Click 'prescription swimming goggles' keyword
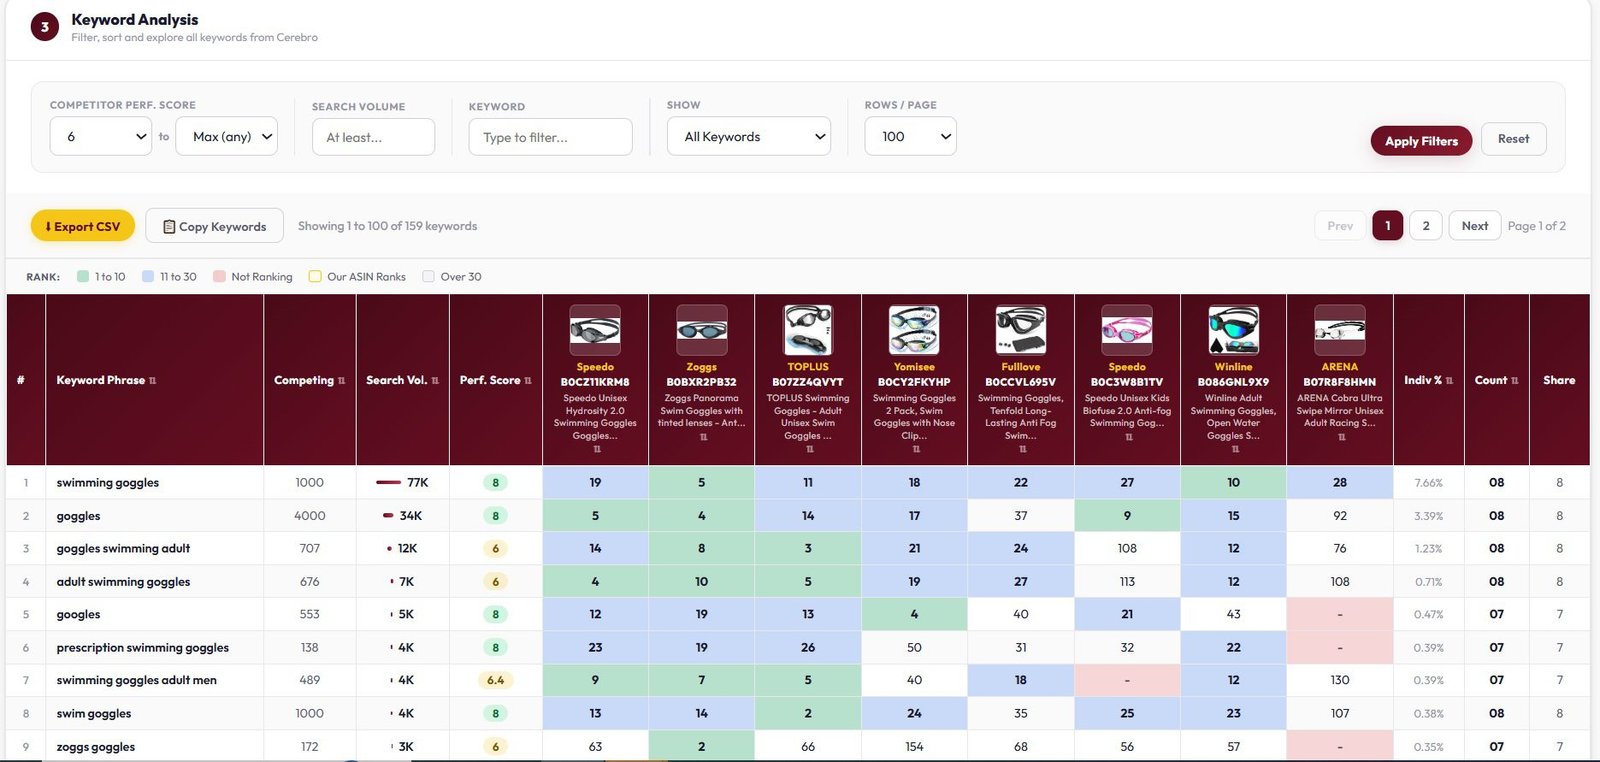1600x762 pixels. pyautogui.click(x=143, y=647)
